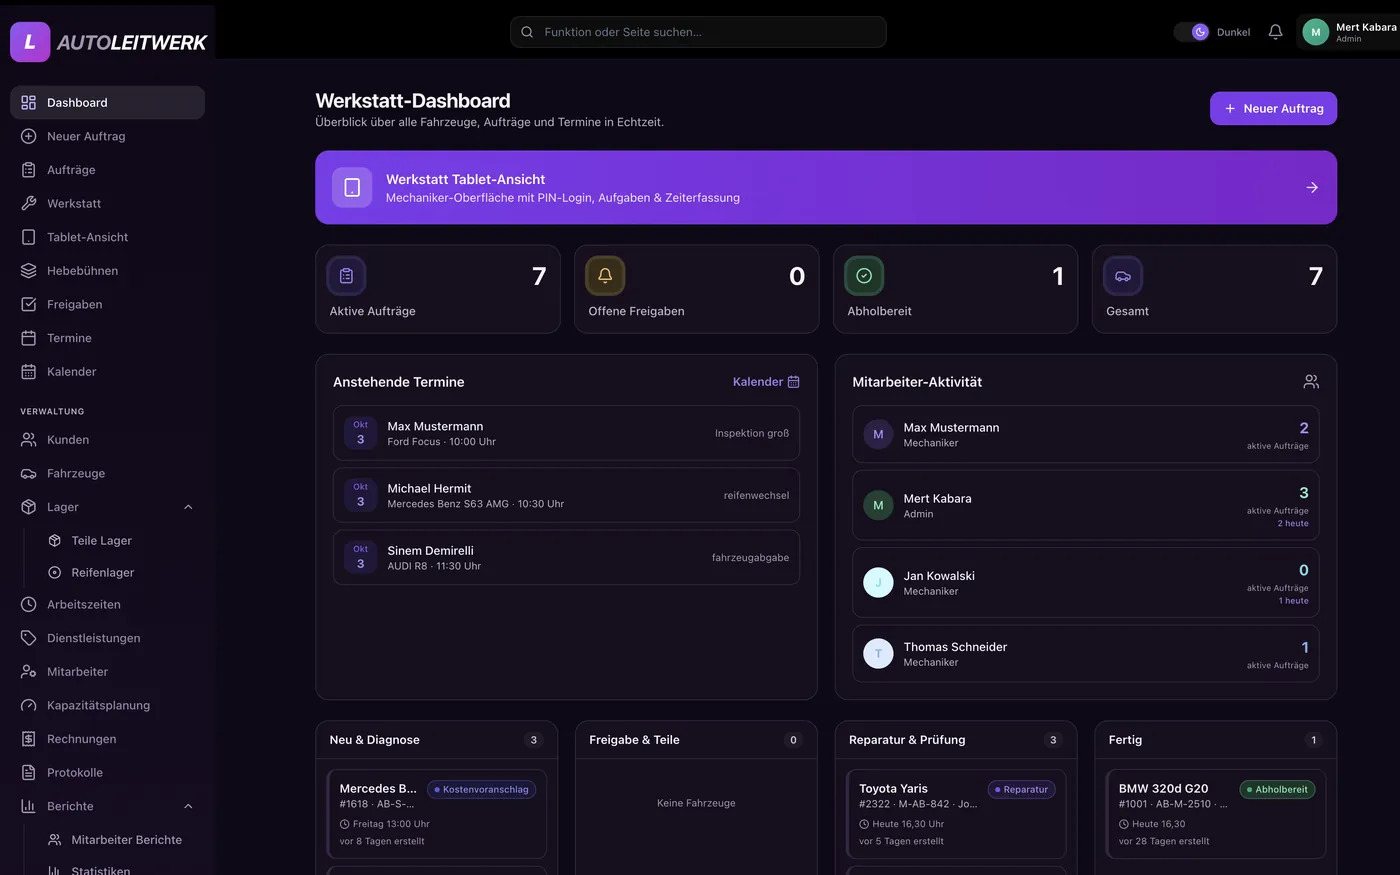Toggle the Dunkel dark mode switch
1400x875 pixels.
click(x=1192, y=32)
